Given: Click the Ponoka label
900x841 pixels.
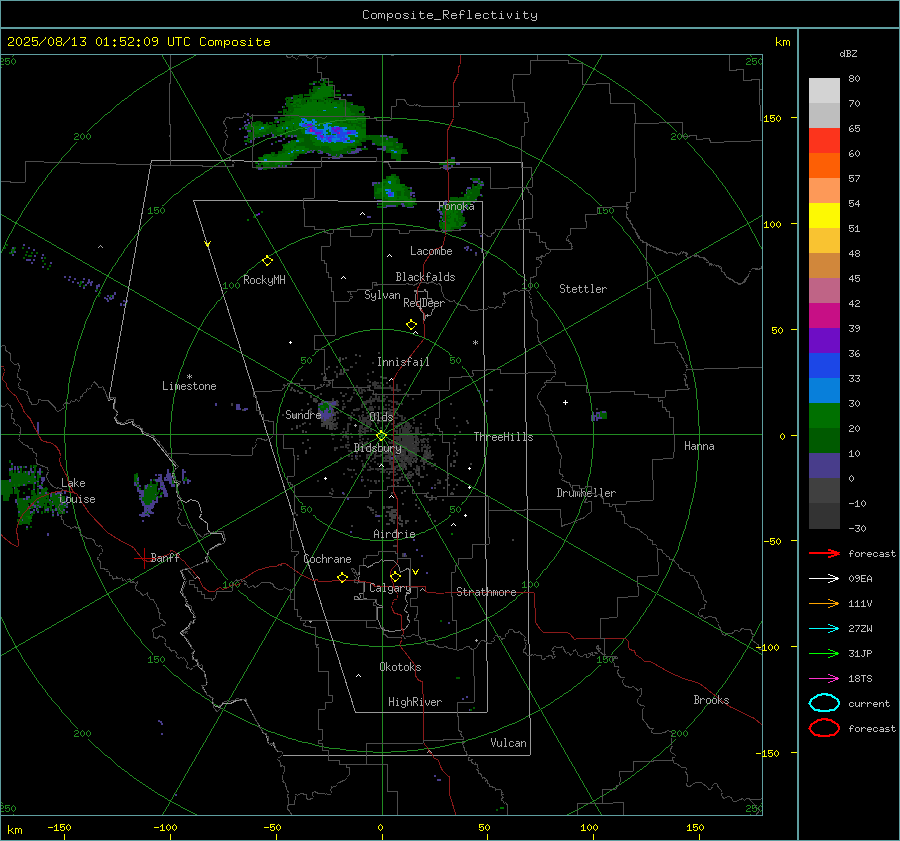Looking at the screenshot, I should [x=456, y=206].
